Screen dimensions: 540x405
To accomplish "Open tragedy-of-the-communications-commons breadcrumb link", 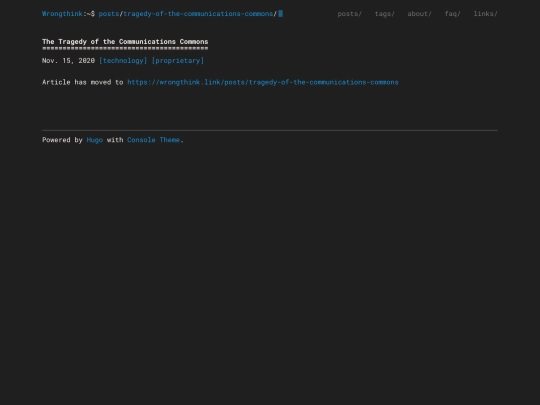I will click(198, 14).
